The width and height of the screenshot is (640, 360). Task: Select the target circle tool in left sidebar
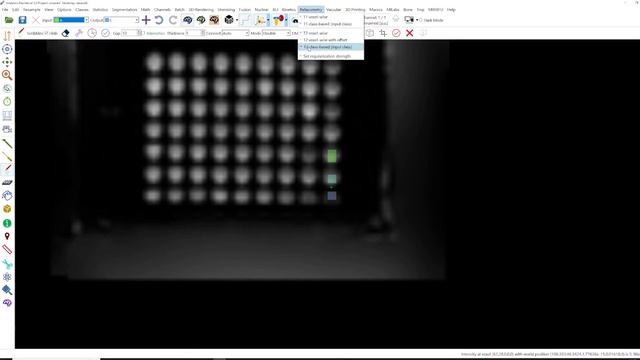7,49
